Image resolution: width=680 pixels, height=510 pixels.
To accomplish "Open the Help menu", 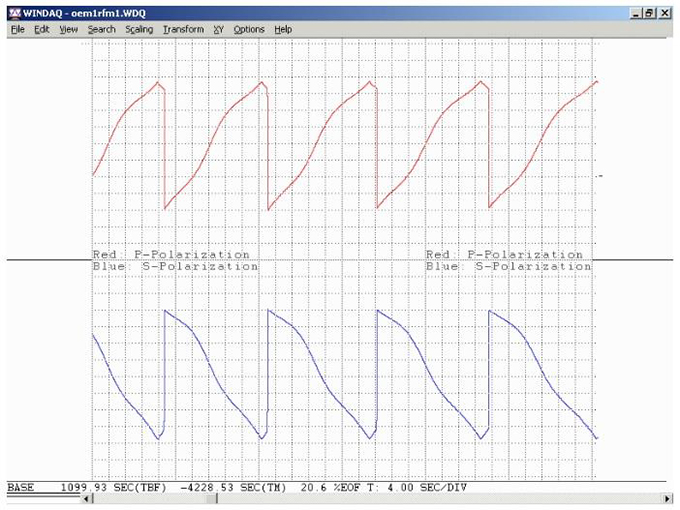I will point(283,29).
